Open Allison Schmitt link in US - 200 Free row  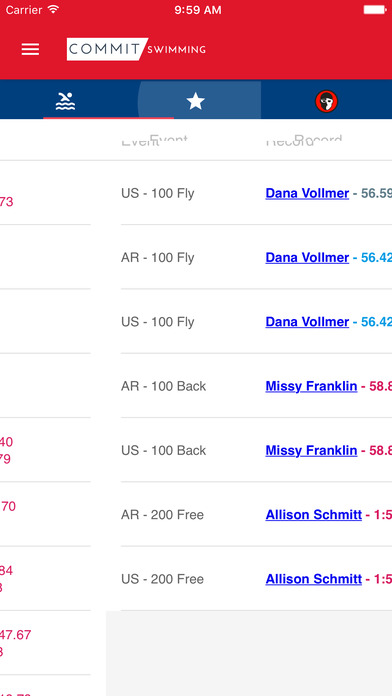(313, 579)
